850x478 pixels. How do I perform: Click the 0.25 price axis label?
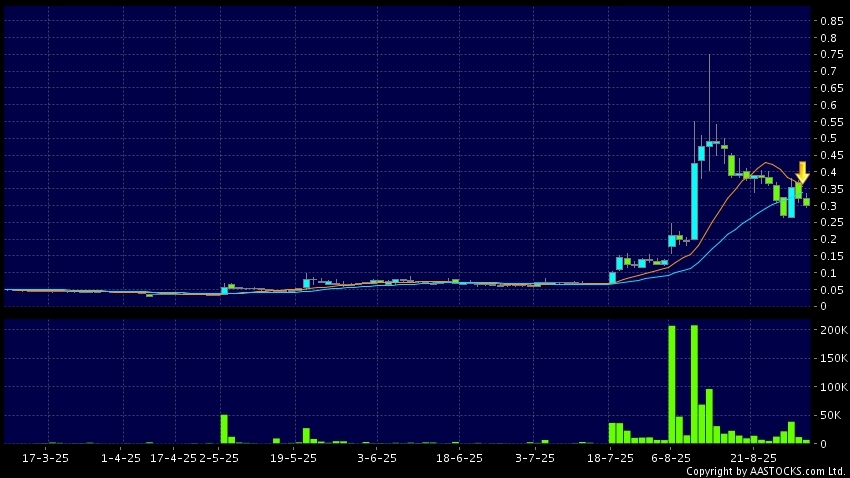point(832,223)
